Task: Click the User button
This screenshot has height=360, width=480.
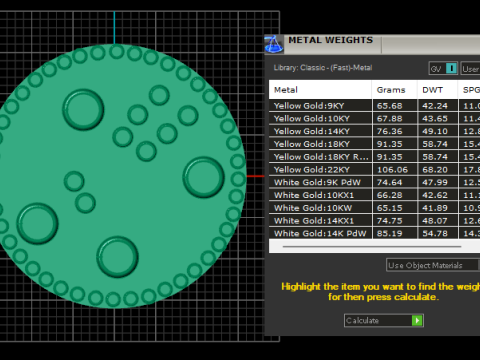Action: click(470, 69)
